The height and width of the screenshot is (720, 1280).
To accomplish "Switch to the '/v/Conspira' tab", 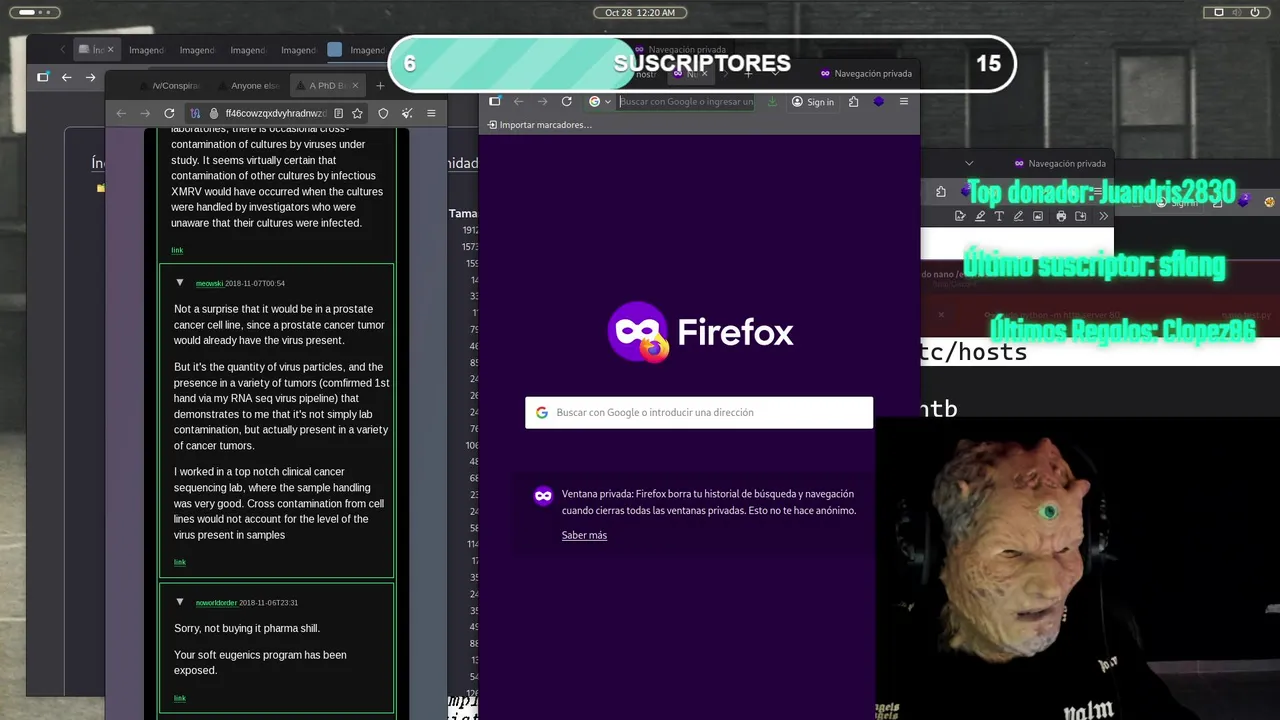I will click(x=170, y=85).
